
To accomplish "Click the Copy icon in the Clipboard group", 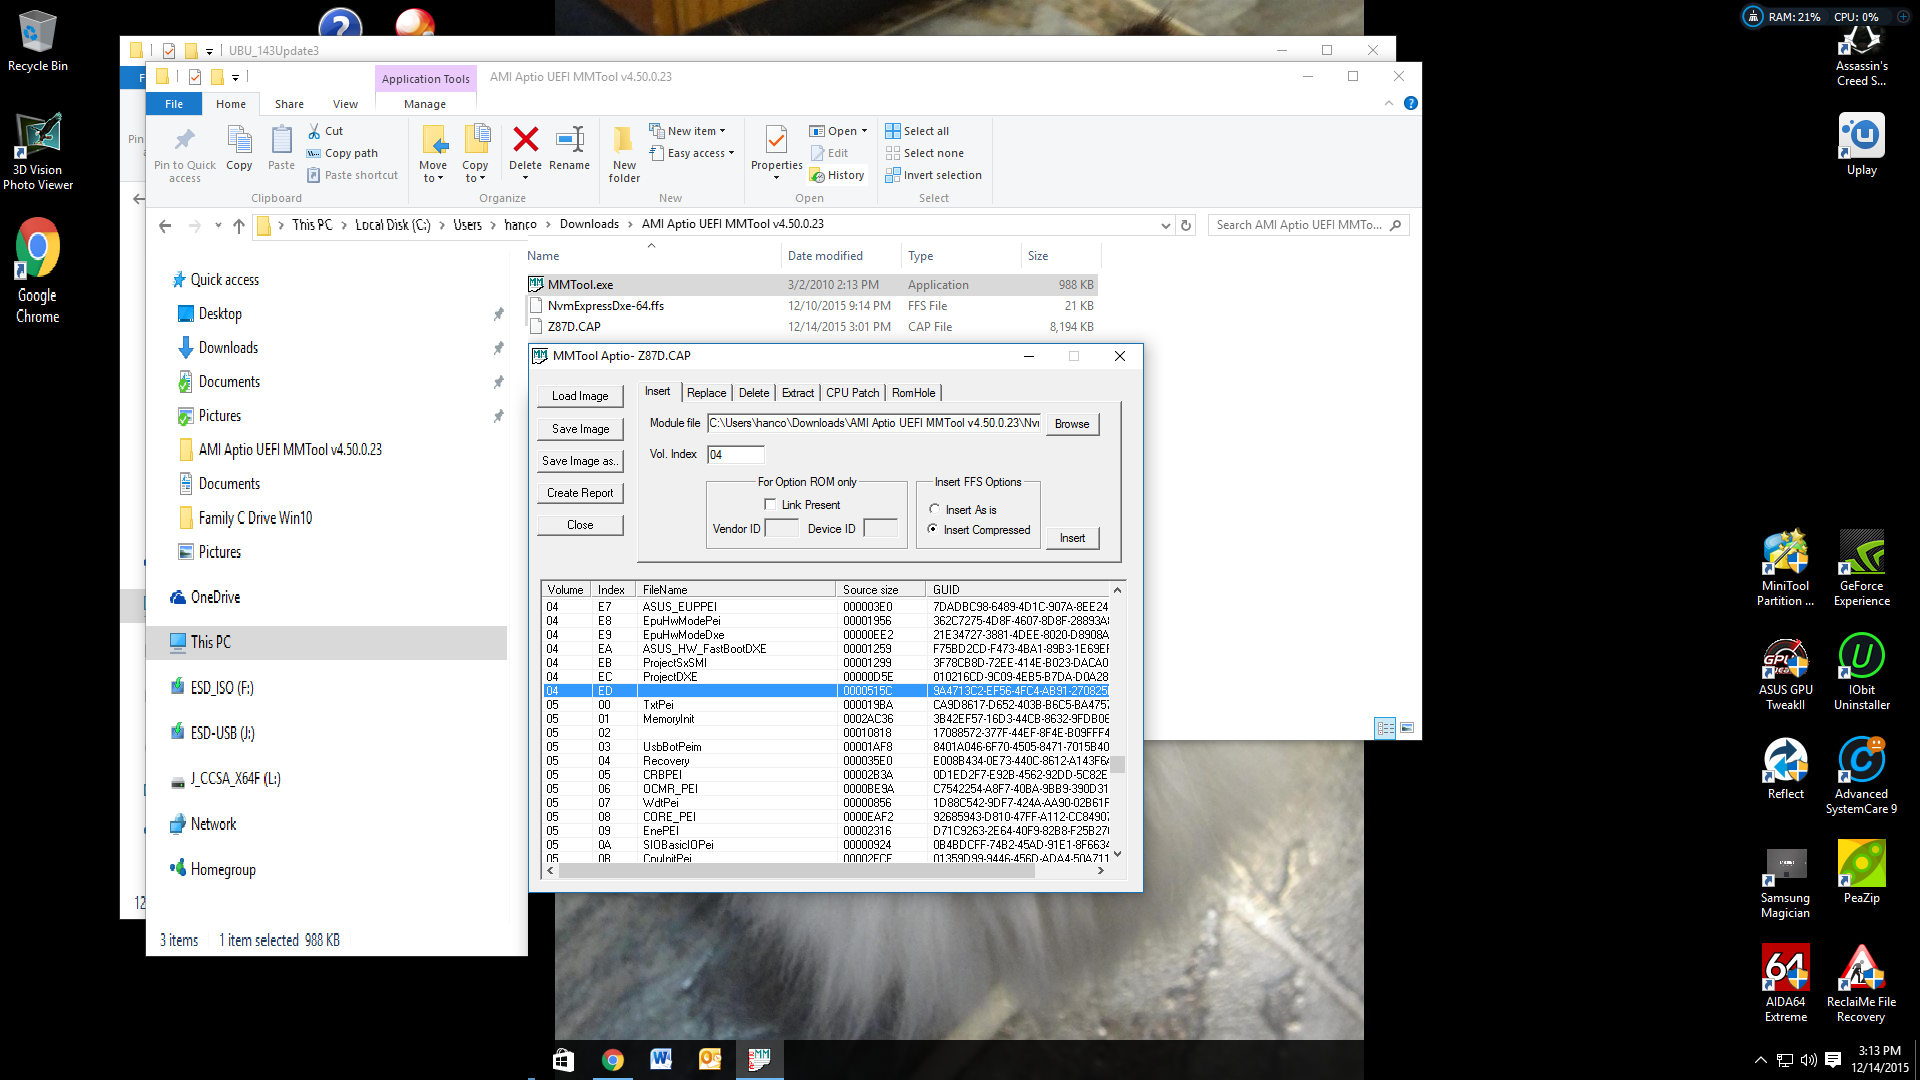I will (239, 140).
